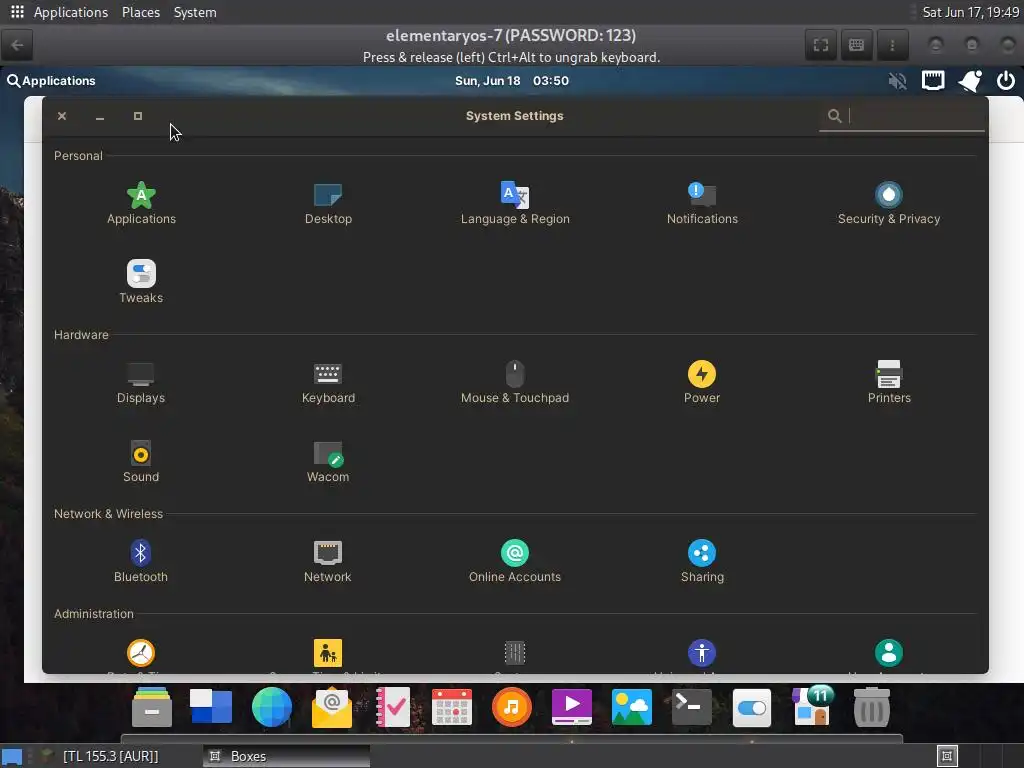Launch Files from the dock

(152, 707)
